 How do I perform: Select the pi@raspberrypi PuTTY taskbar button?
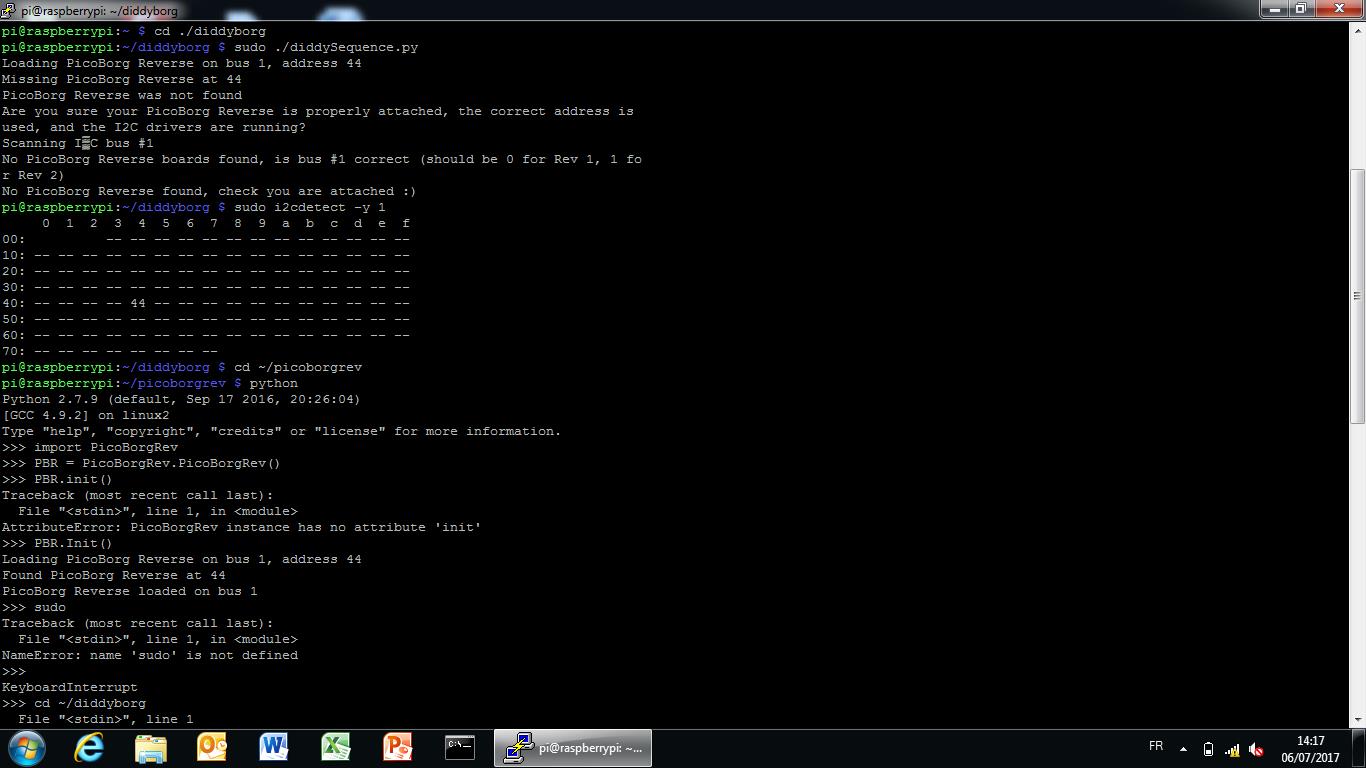573,748
